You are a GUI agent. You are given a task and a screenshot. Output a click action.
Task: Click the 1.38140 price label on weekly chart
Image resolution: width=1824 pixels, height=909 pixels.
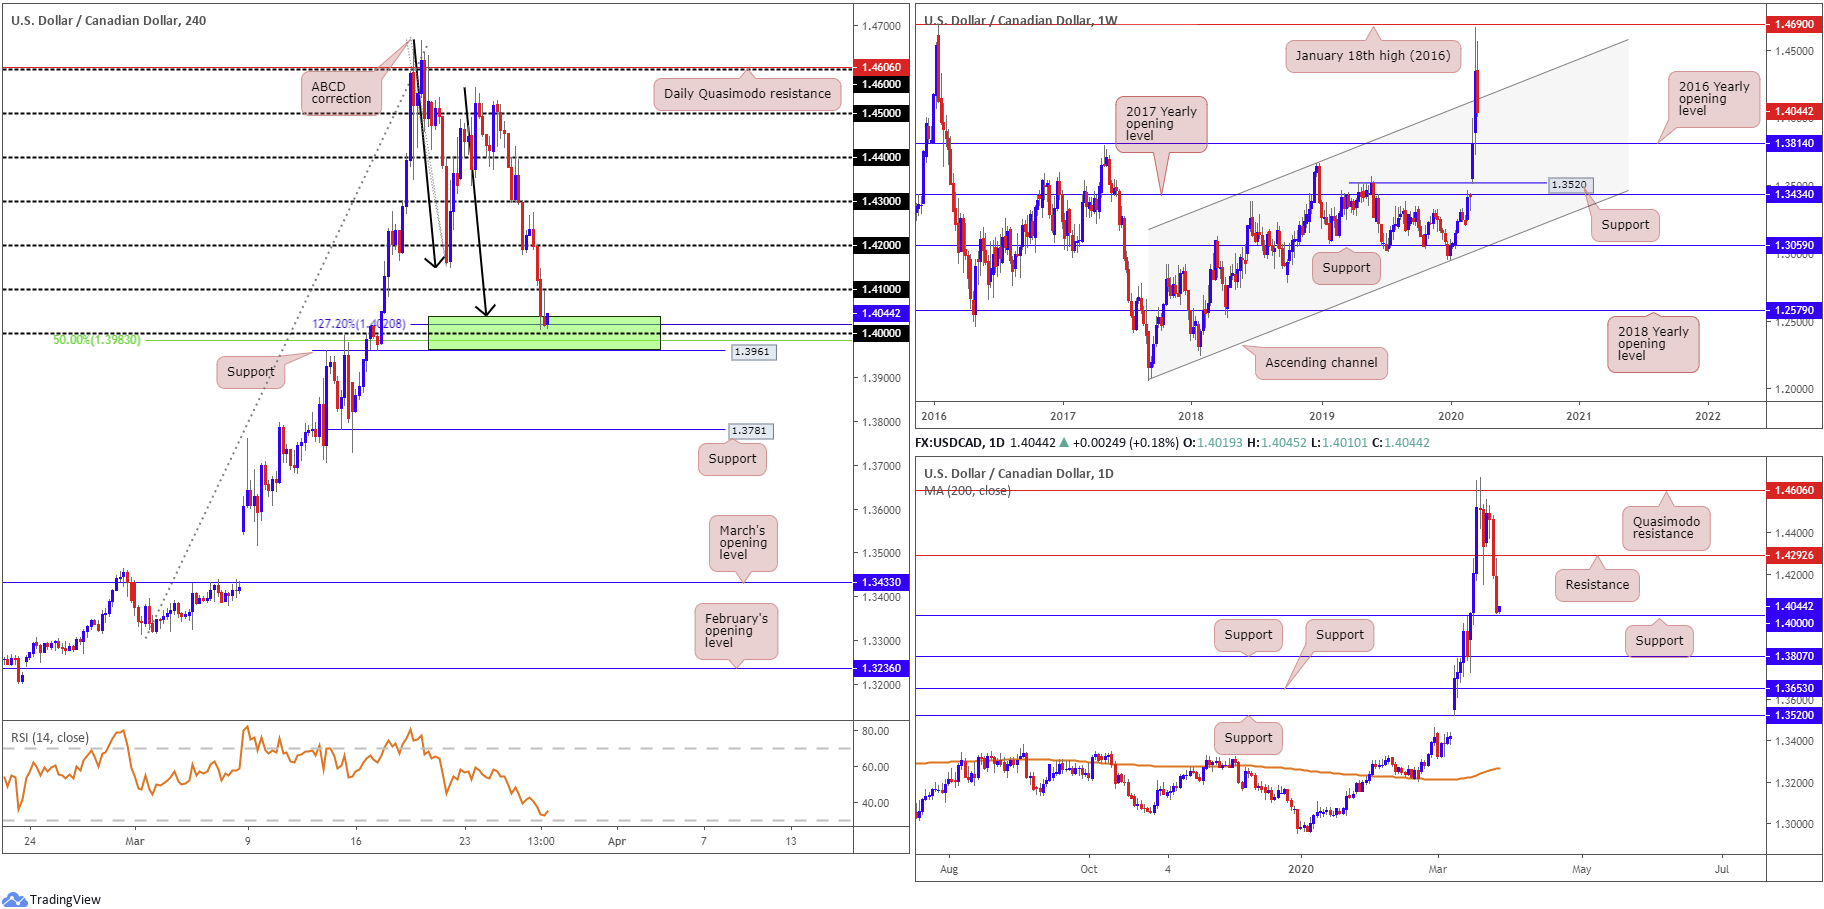[x=1794, y=143]
